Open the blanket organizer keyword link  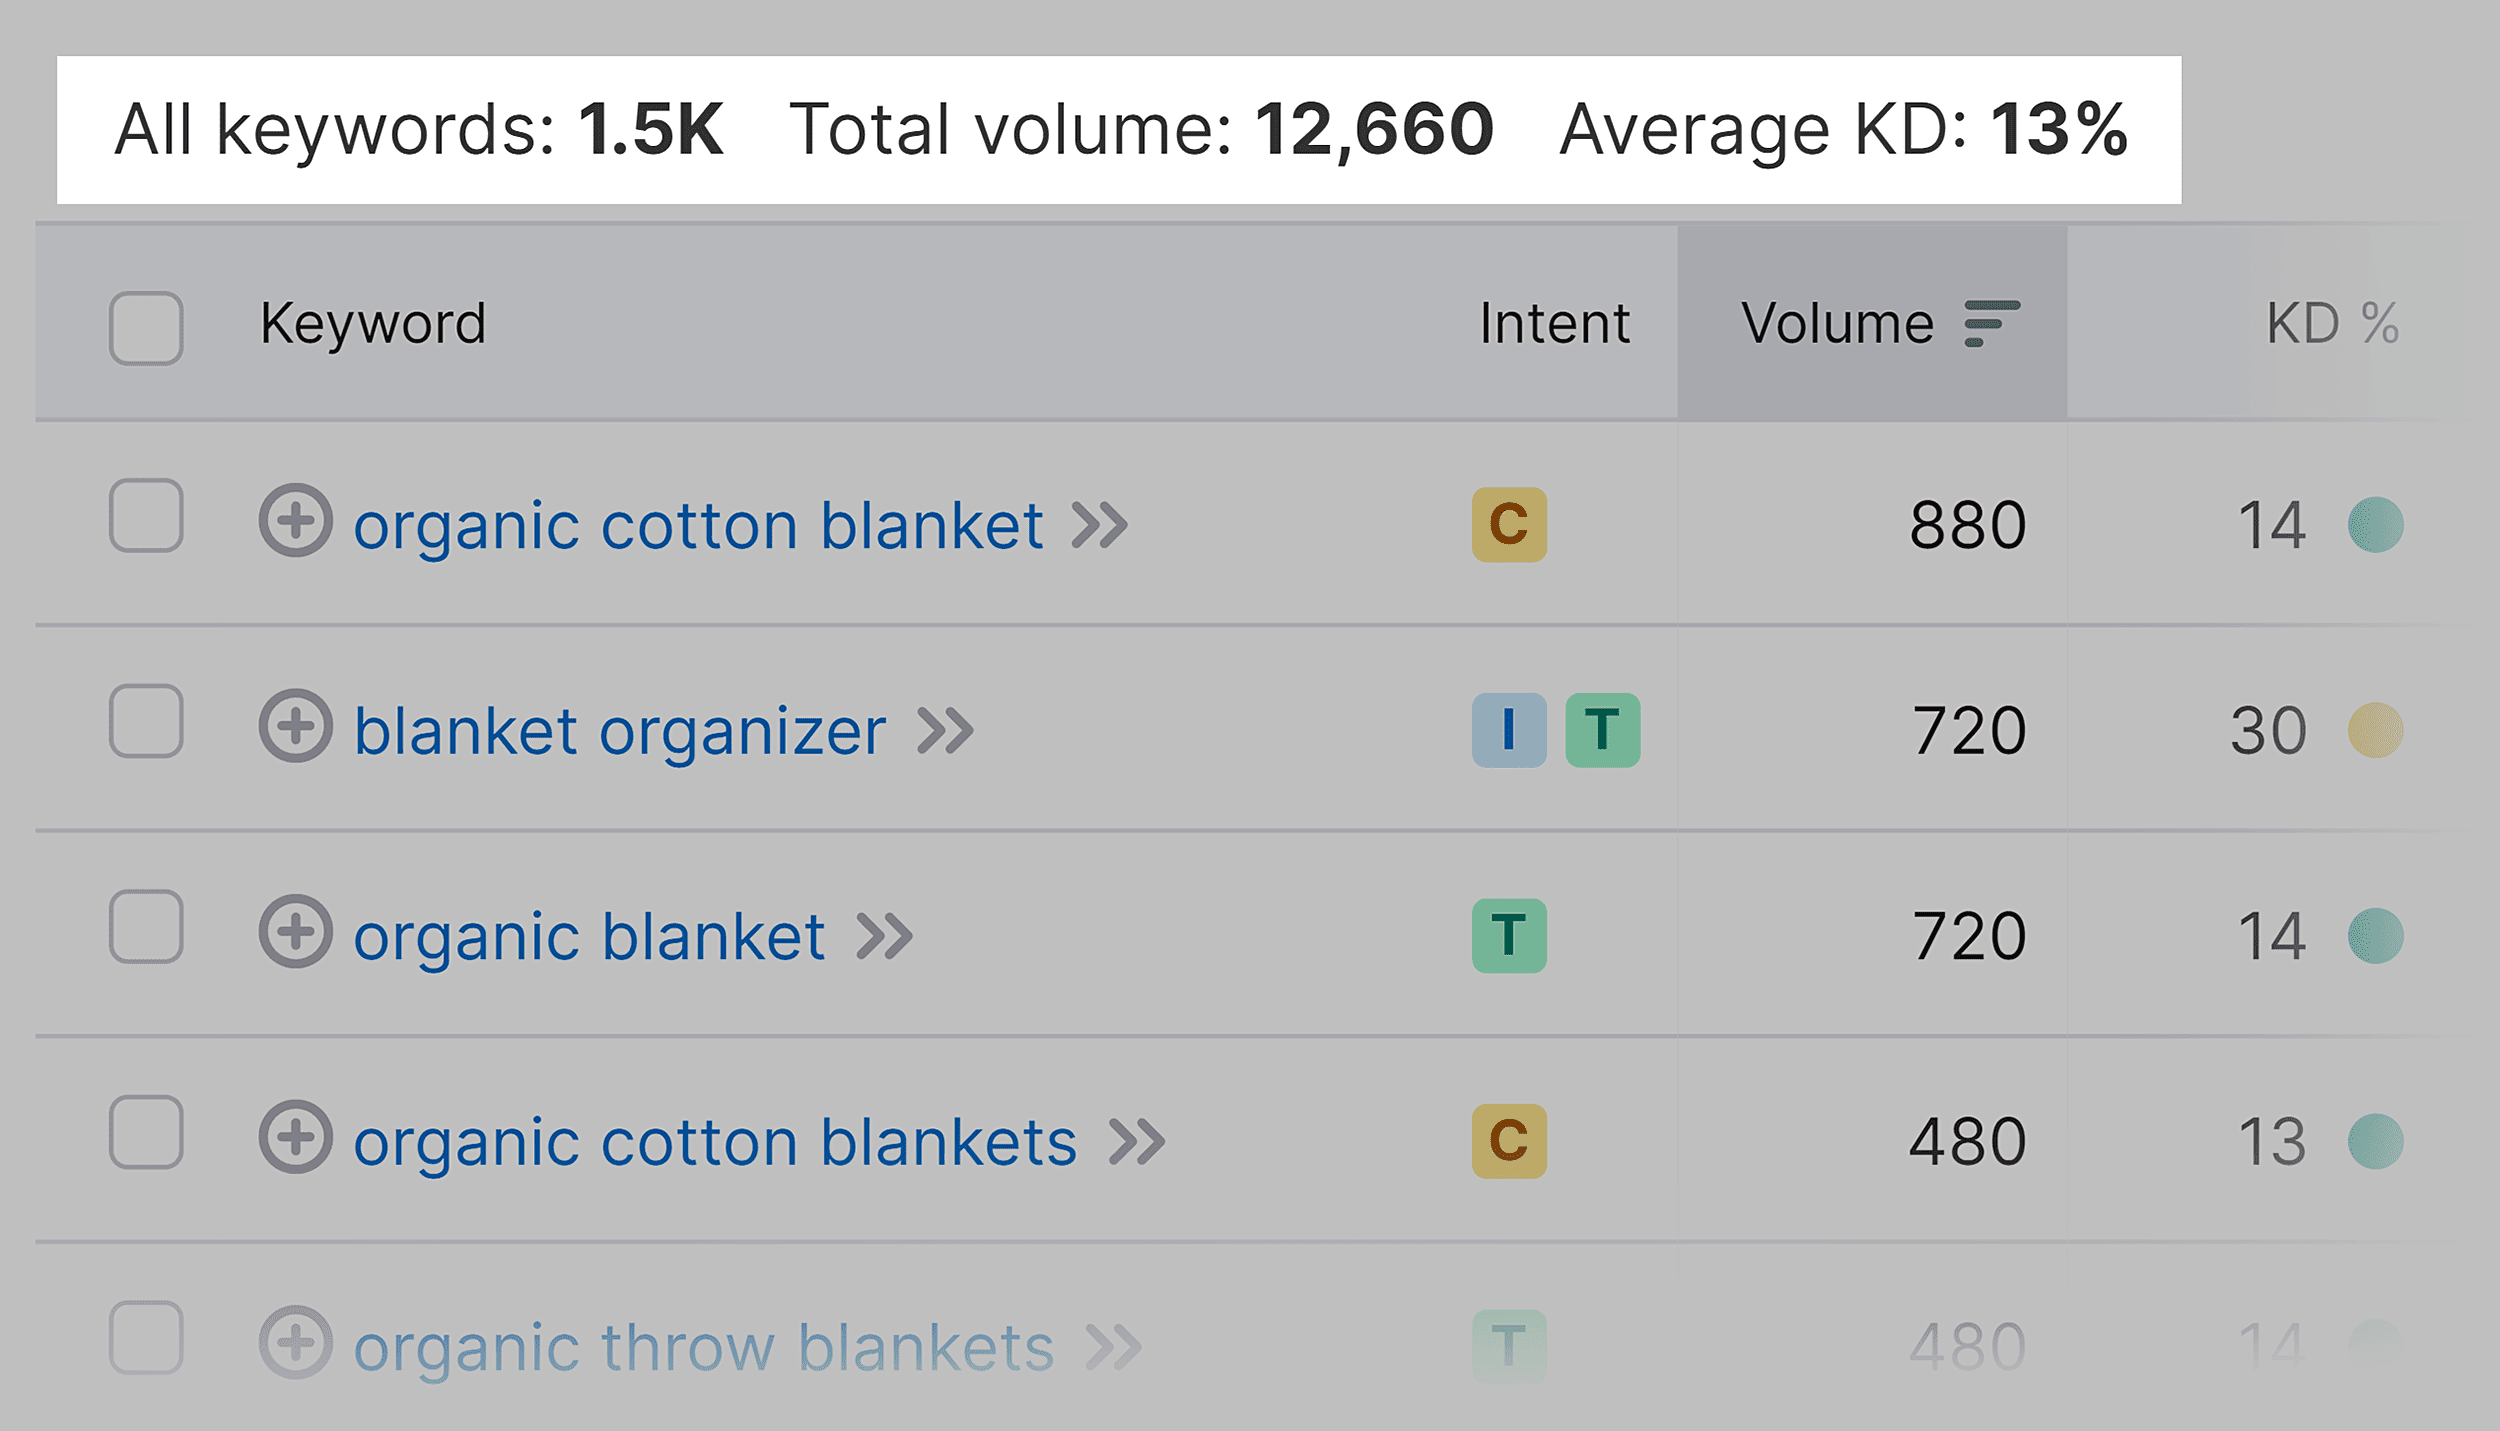(x=621, y=729)
